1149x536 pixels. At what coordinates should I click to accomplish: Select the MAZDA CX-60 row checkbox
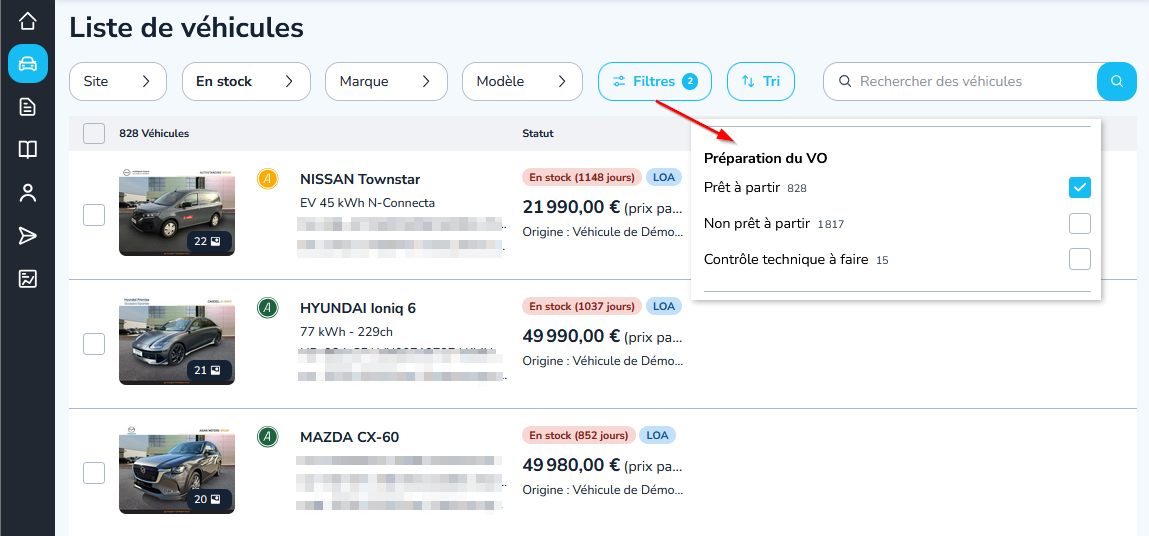tap(94, 473)
